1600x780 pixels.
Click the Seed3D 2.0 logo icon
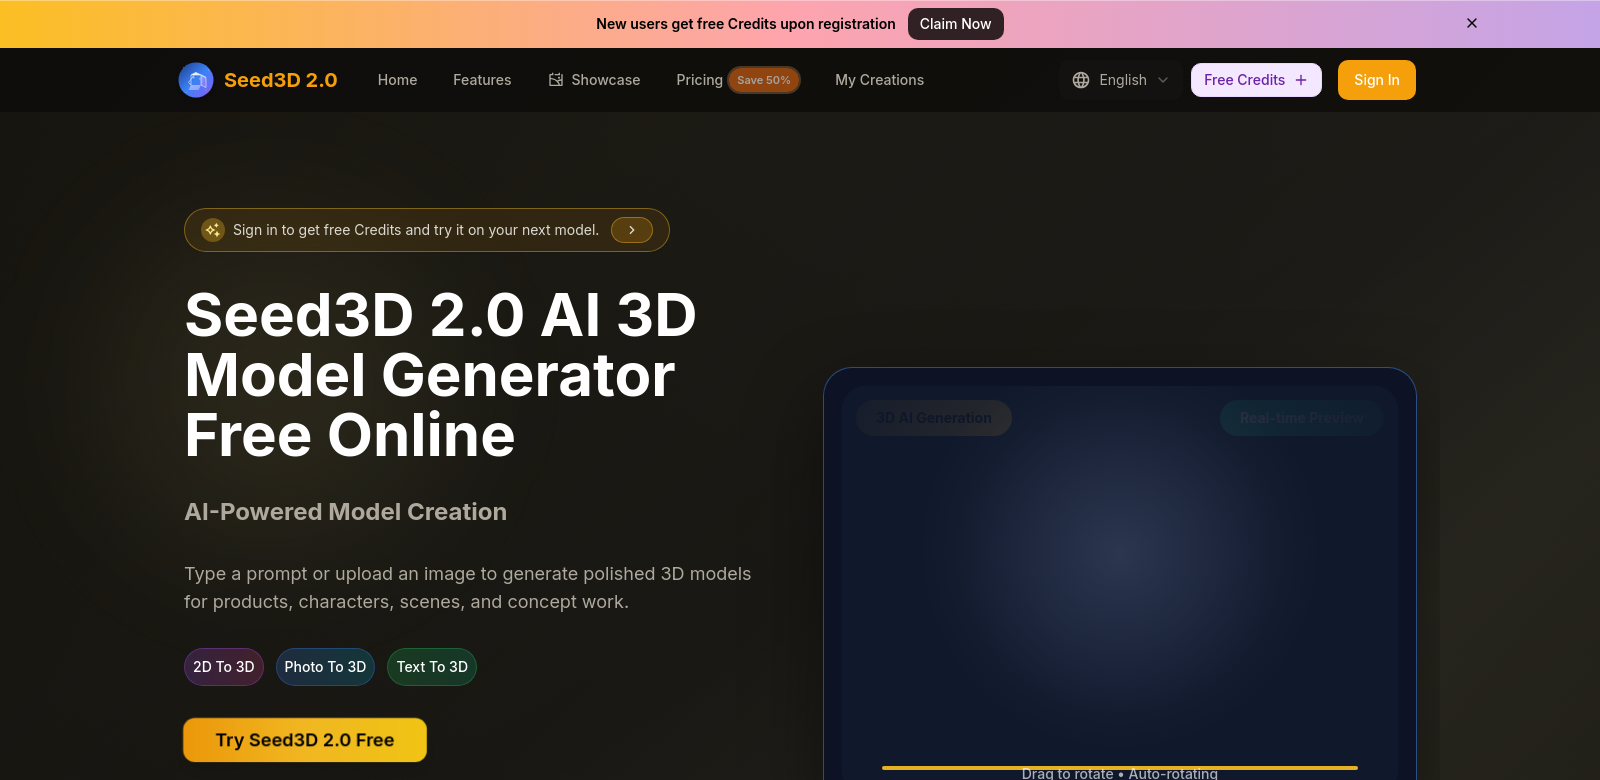(196, 80)
